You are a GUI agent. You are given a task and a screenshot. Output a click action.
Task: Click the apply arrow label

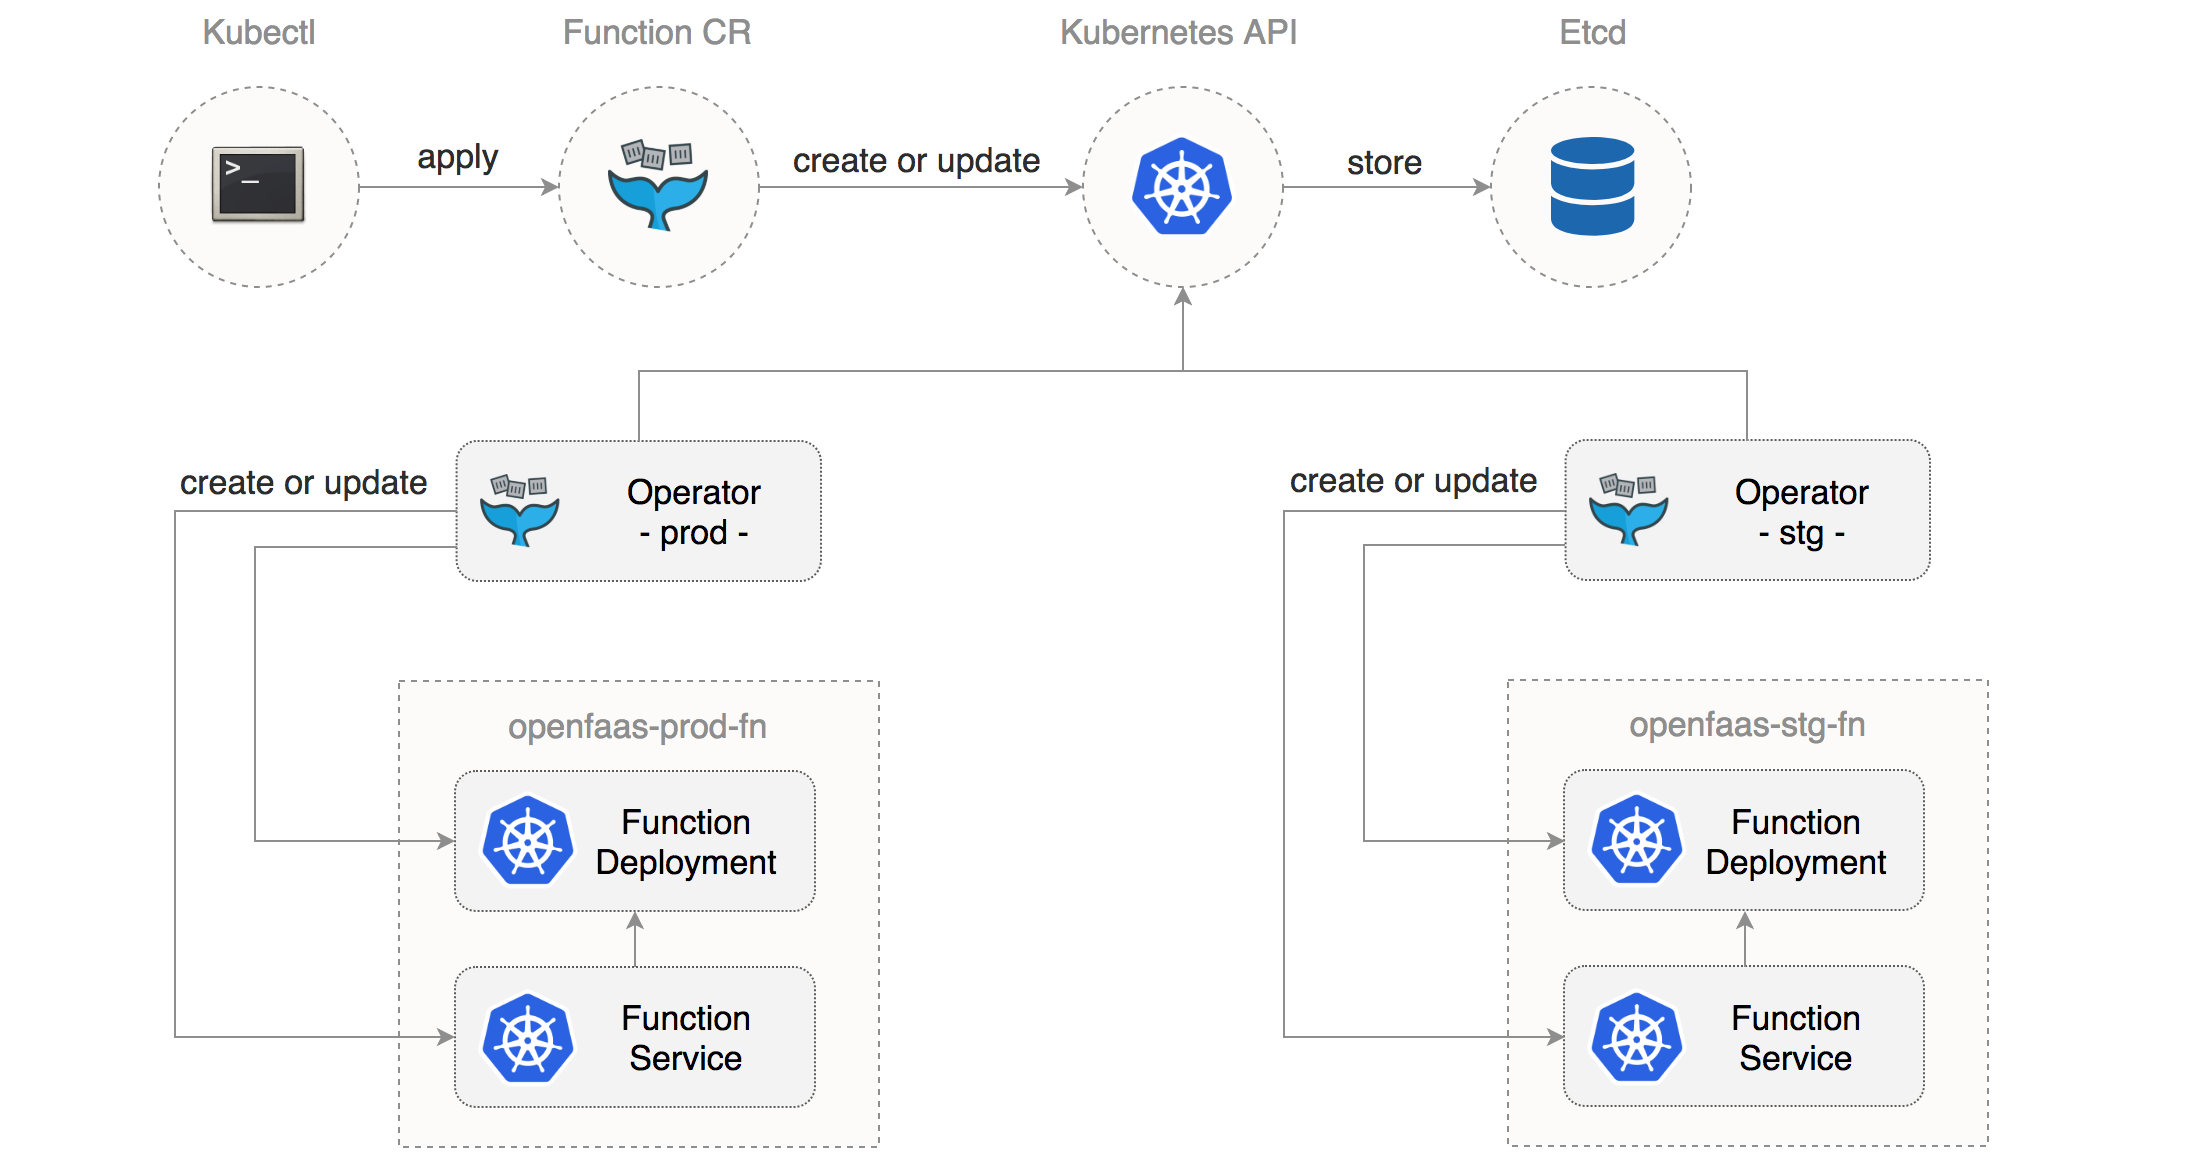coord(457,158)
